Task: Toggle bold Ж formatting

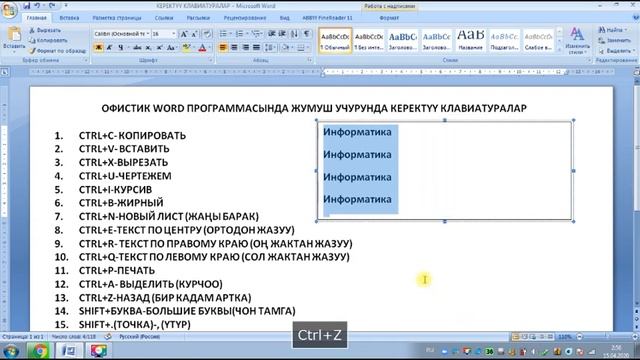Action: [x=98, y=48]
